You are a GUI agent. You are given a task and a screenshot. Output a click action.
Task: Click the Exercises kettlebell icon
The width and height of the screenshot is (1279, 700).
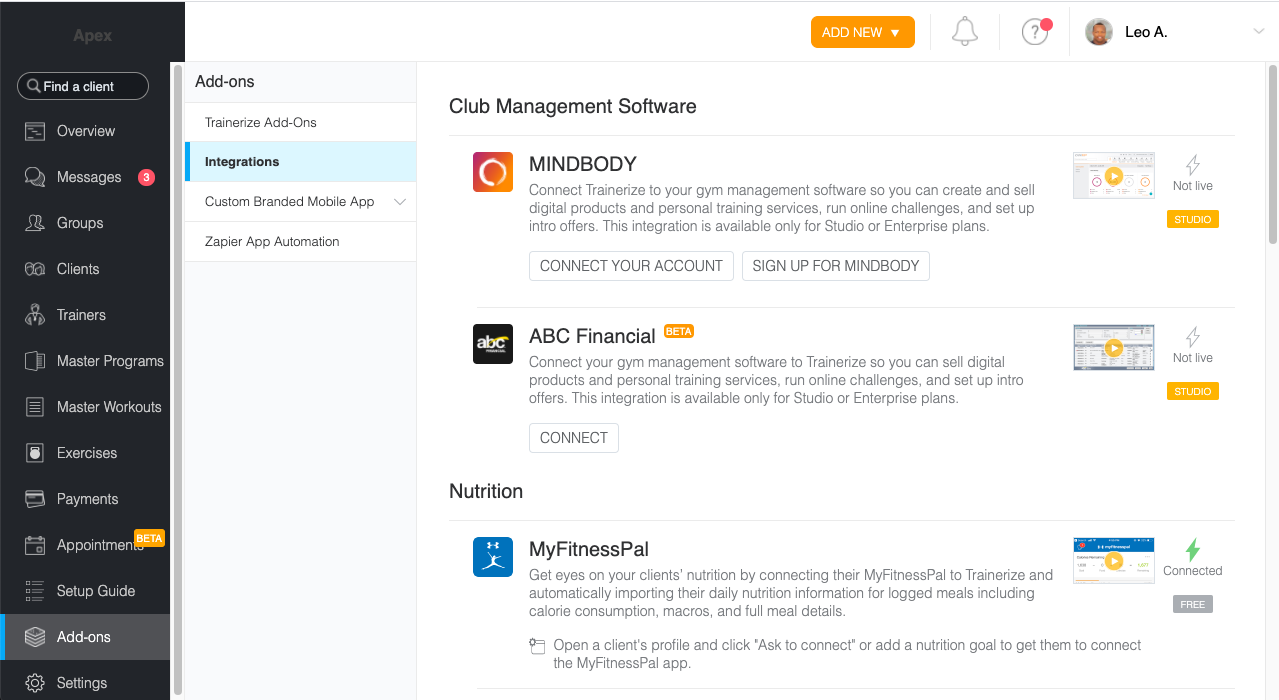[x=35, y=453]
